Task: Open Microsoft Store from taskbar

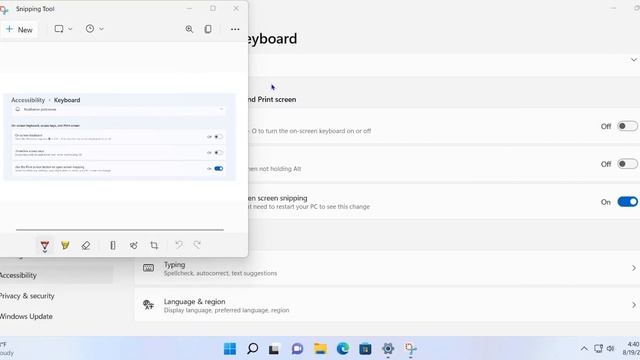Action: pos(365,349)
